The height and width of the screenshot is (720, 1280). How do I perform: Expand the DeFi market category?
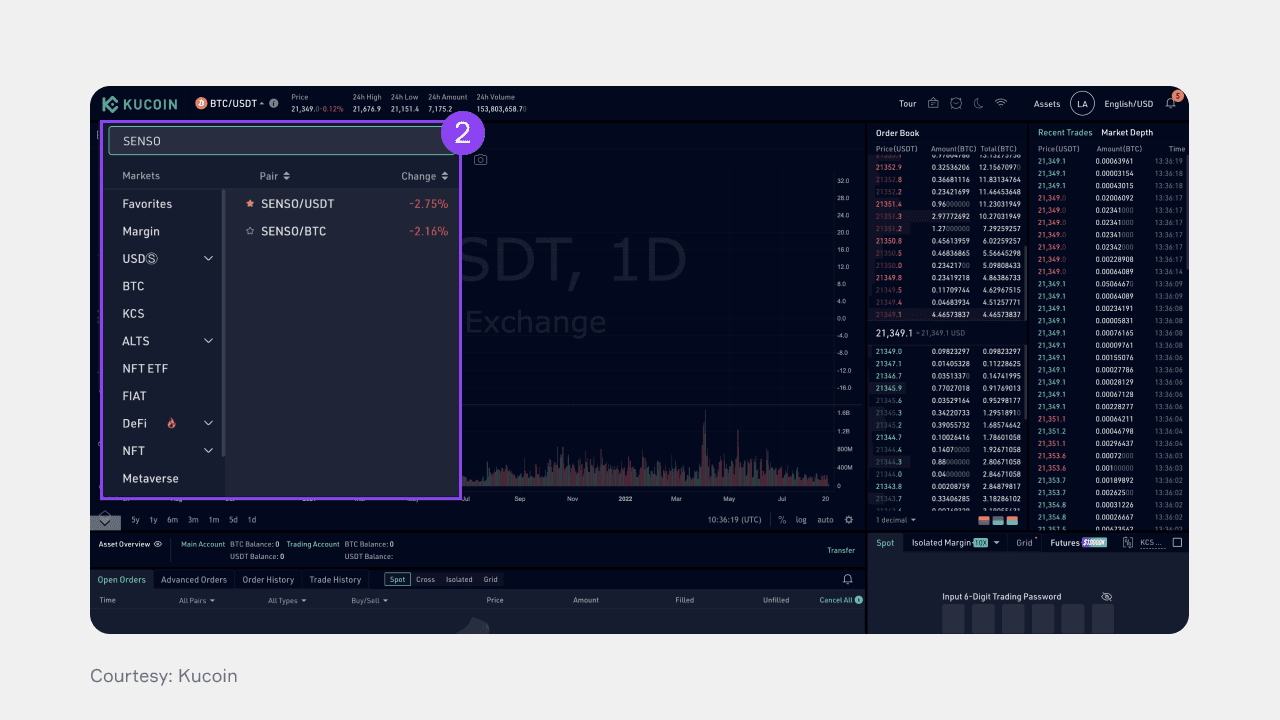coord(209,423)
